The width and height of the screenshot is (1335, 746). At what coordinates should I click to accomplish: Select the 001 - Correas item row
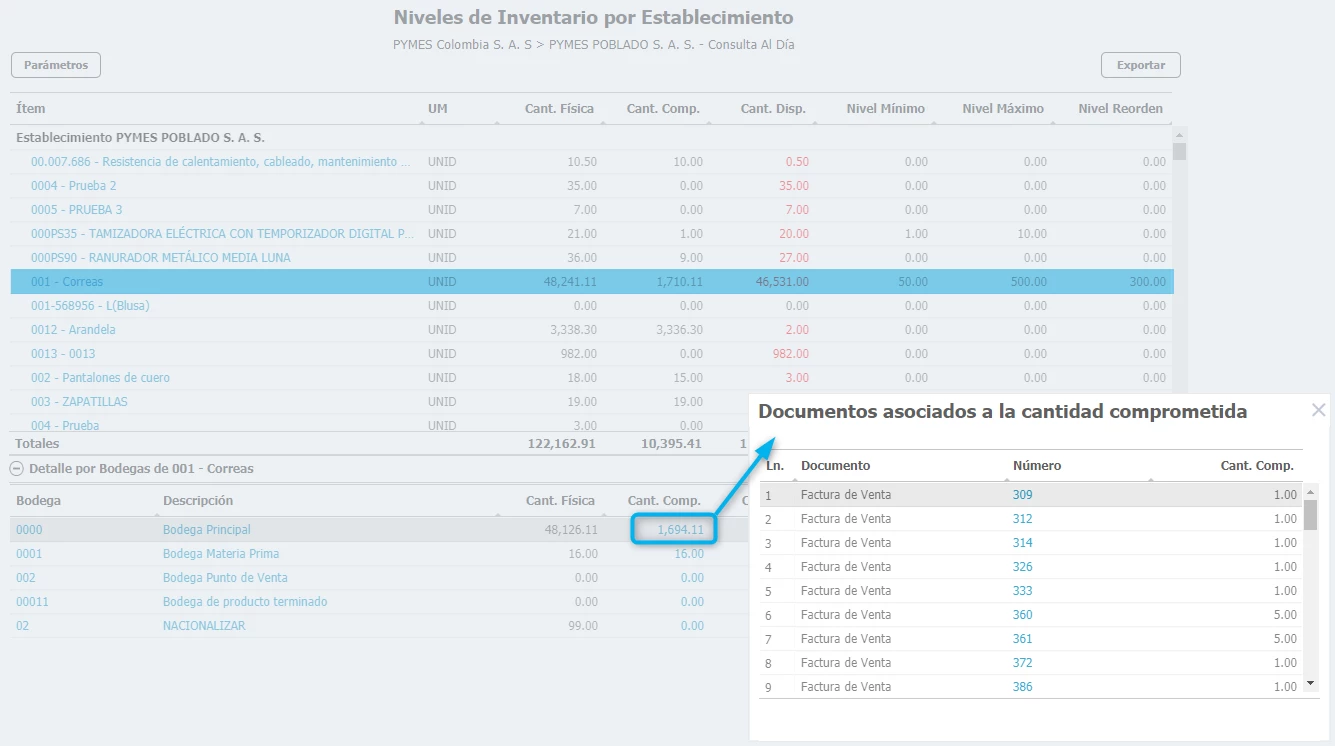(67, 282)
